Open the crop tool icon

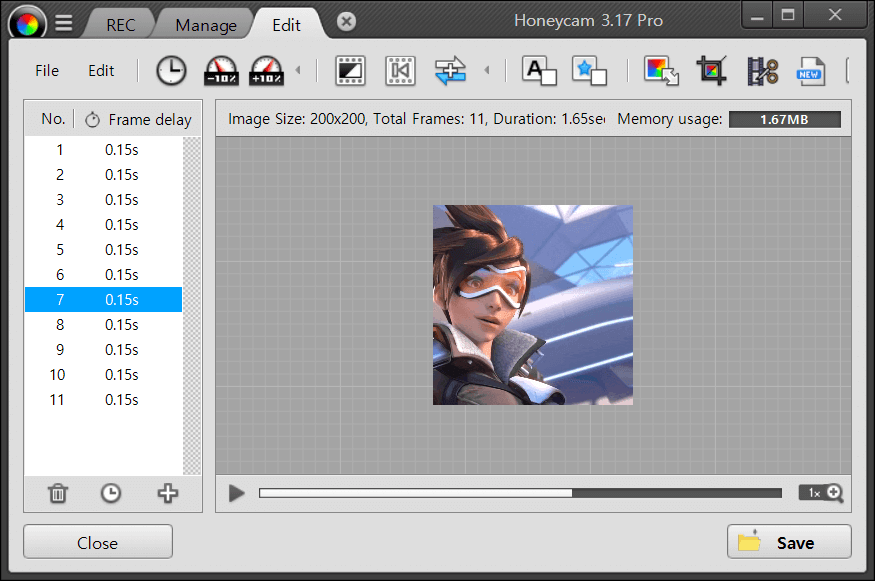(x=712, y=70)
